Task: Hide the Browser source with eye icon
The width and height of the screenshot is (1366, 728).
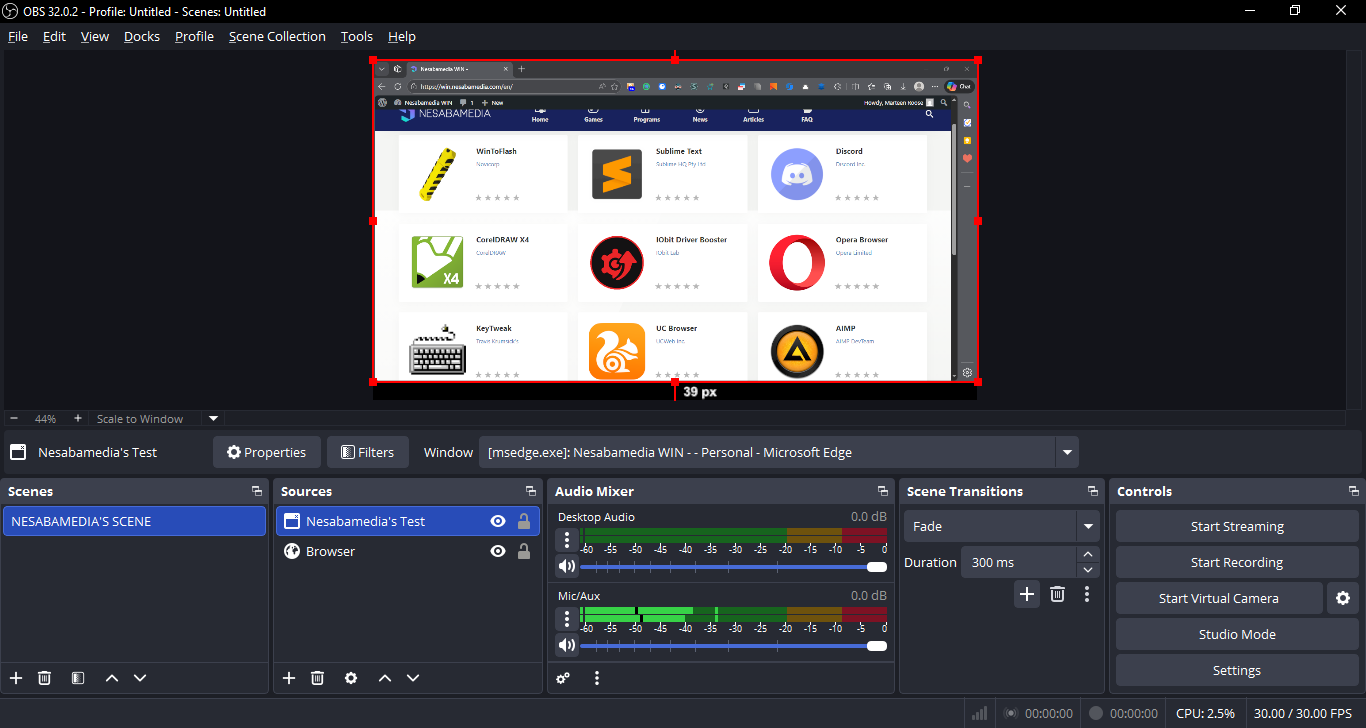Action: [x=497, y=551]
